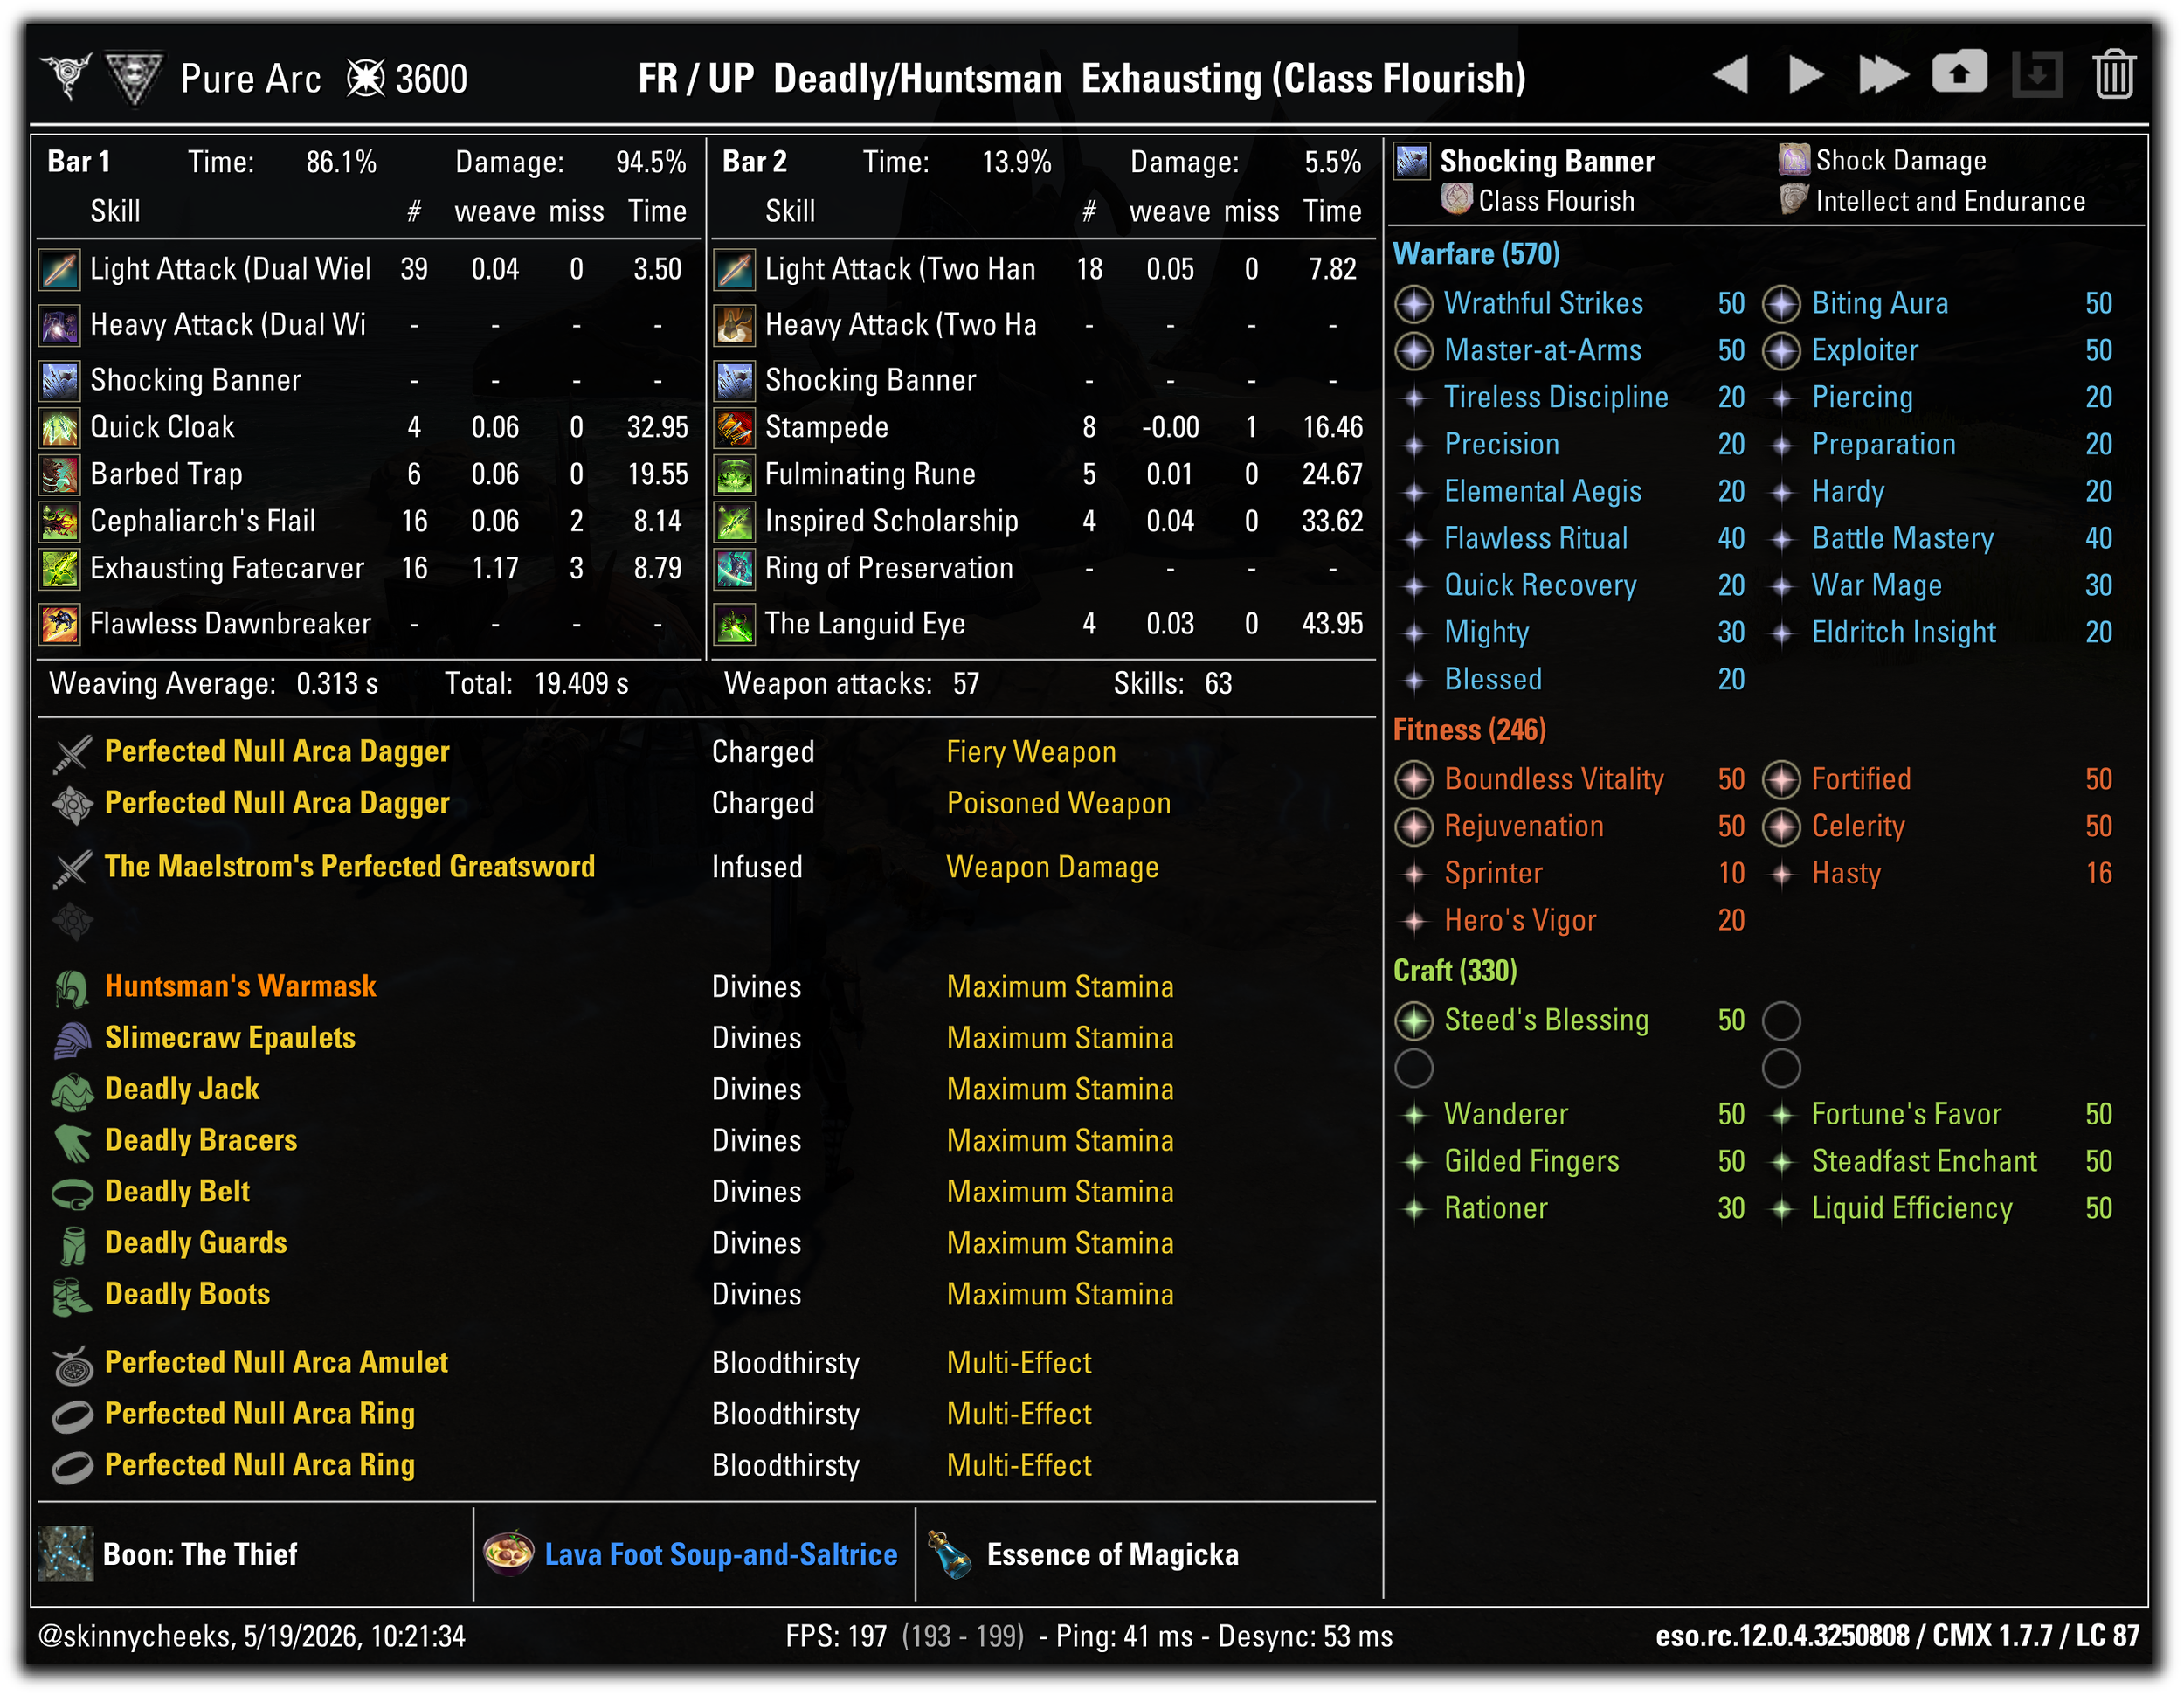Click the Light Attack (Dual Wield) icon
The width and height of the screenshot is (2184, 1695).
(60, 270)
